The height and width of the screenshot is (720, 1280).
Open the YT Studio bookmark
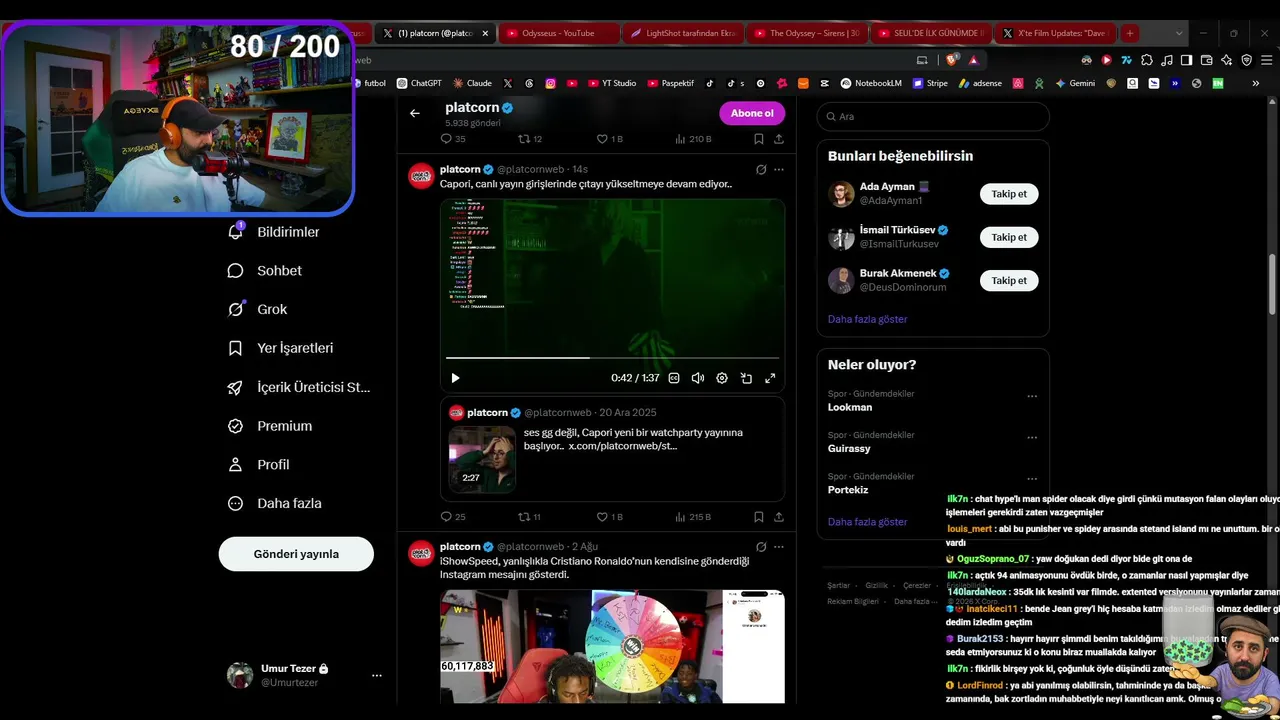[x=612, y=83]
